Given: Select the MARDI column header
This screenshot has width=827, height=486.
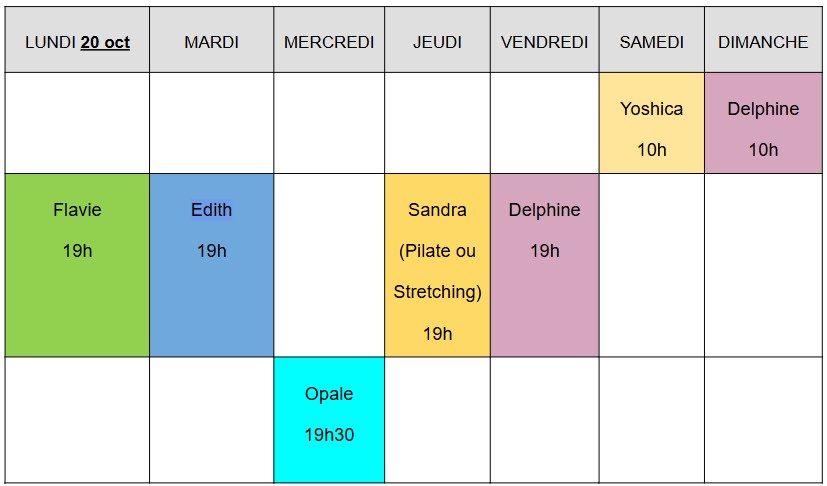Looking at the screenshot, I should pyautogui.click(x=211, y=42).
